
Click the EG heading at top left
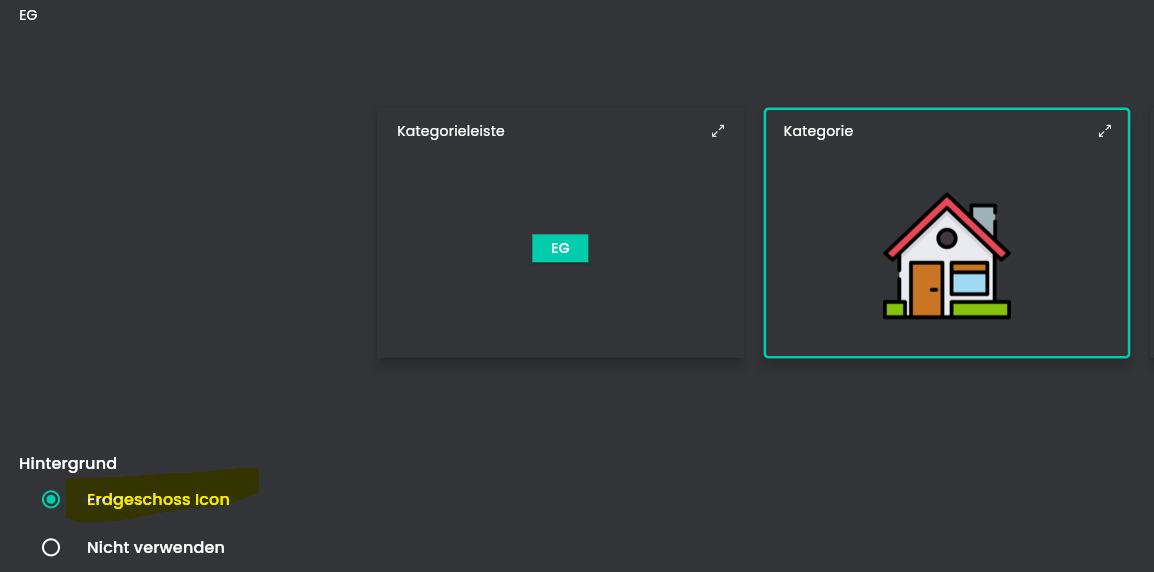[x=28, y=15]
